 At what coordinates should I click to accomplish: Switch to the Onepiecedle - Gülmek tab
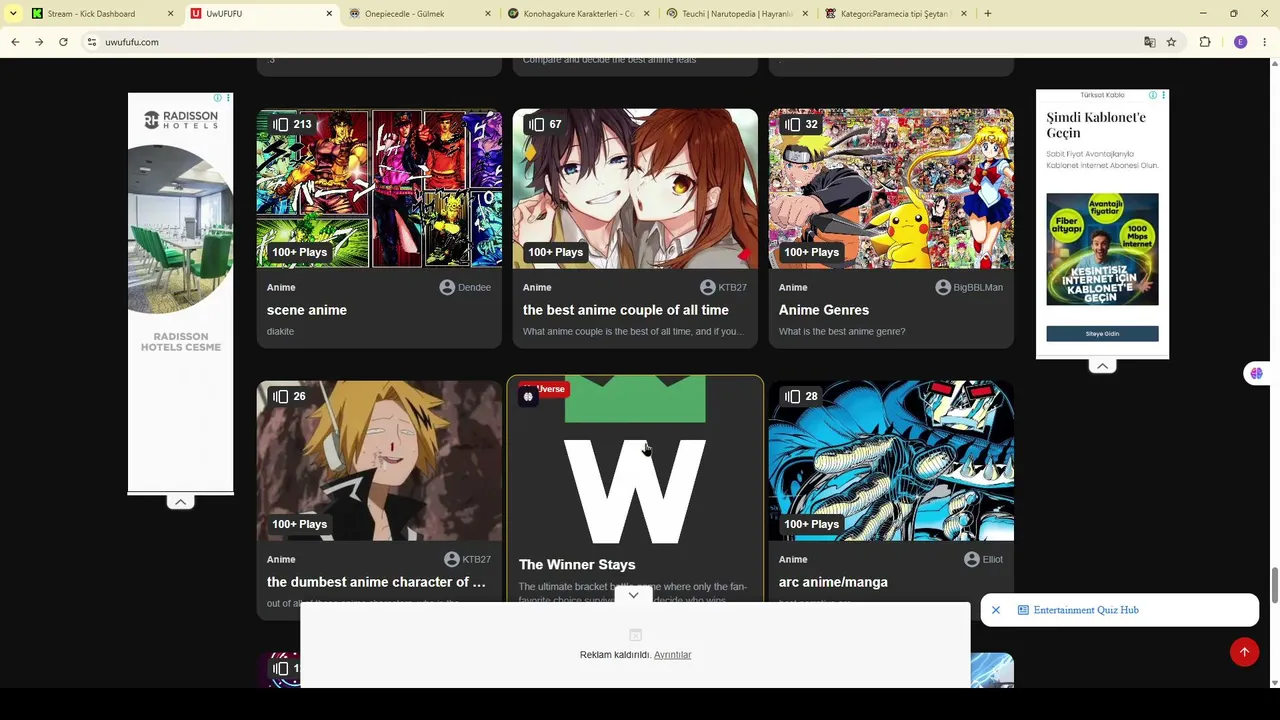[419, 14]
